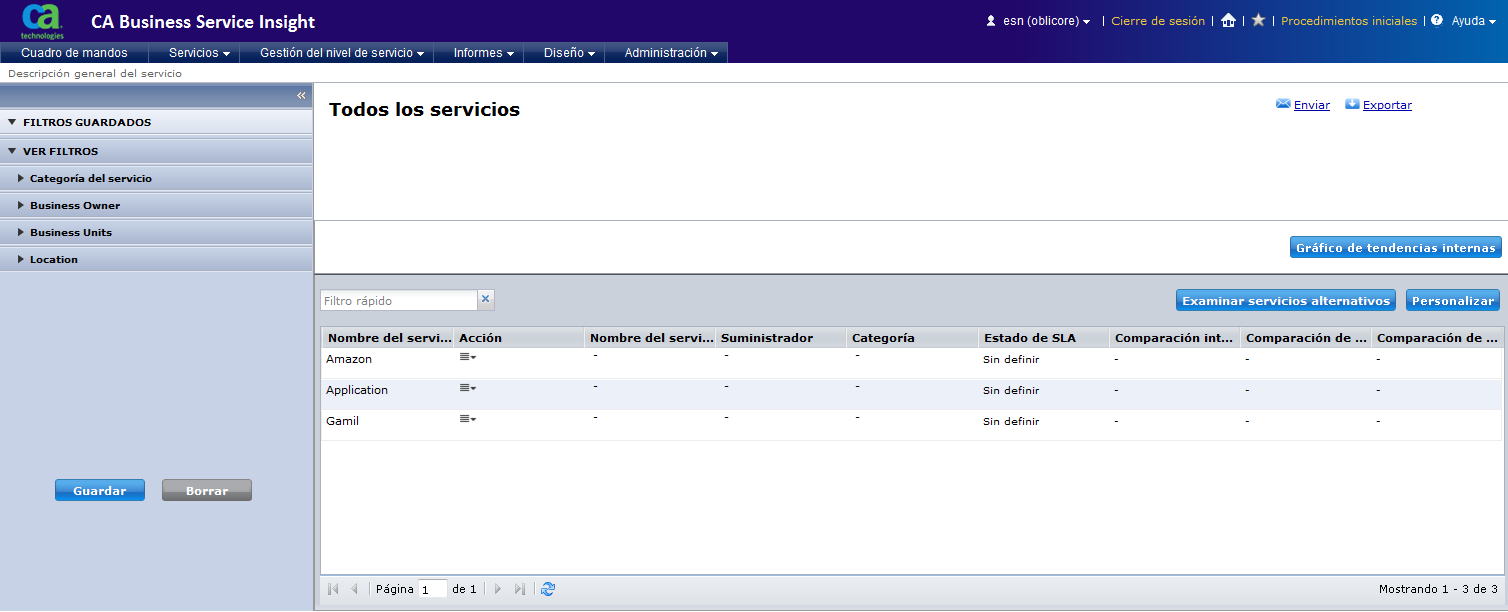Viewport: 1508px width, 612px height.
Task: Clear the quick filter with X icon
Action: pos(486,299)
